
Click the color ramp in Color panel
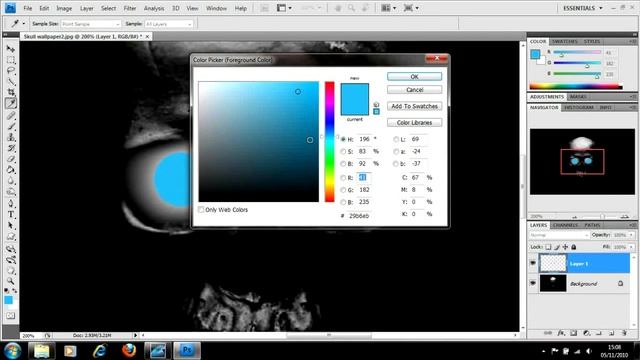pos(576,86)
